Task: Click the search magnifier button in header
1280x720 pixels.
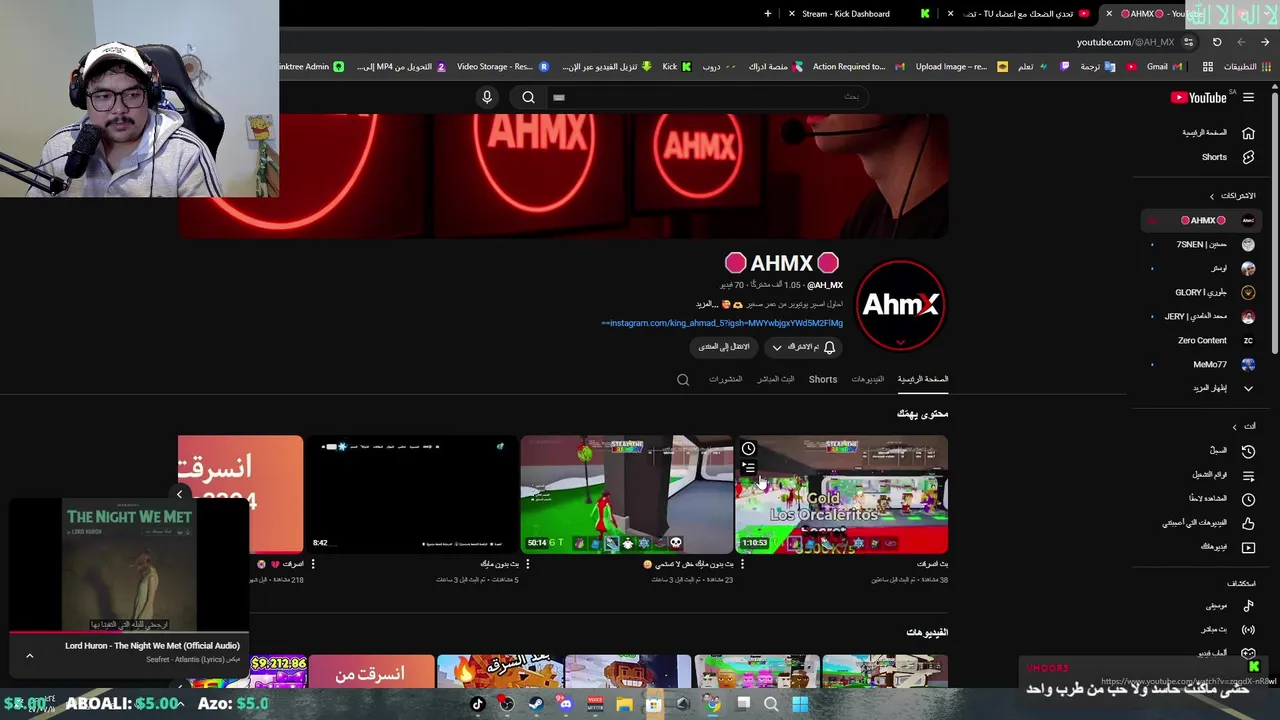Action: tap(528, 97)
